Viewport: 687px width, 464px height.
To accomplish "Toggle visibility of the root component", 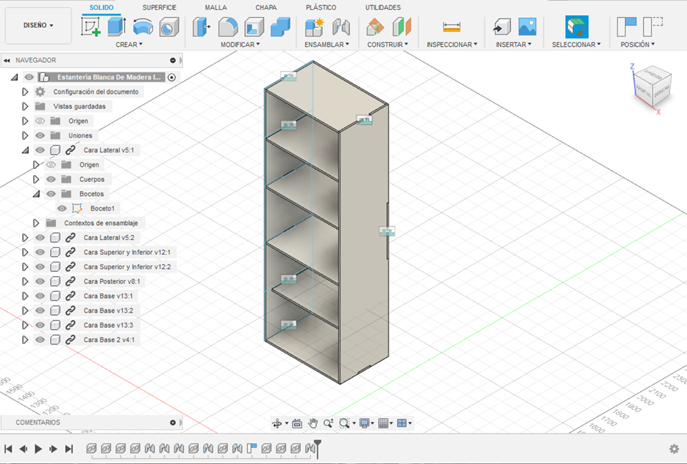I will coord(29,77).
